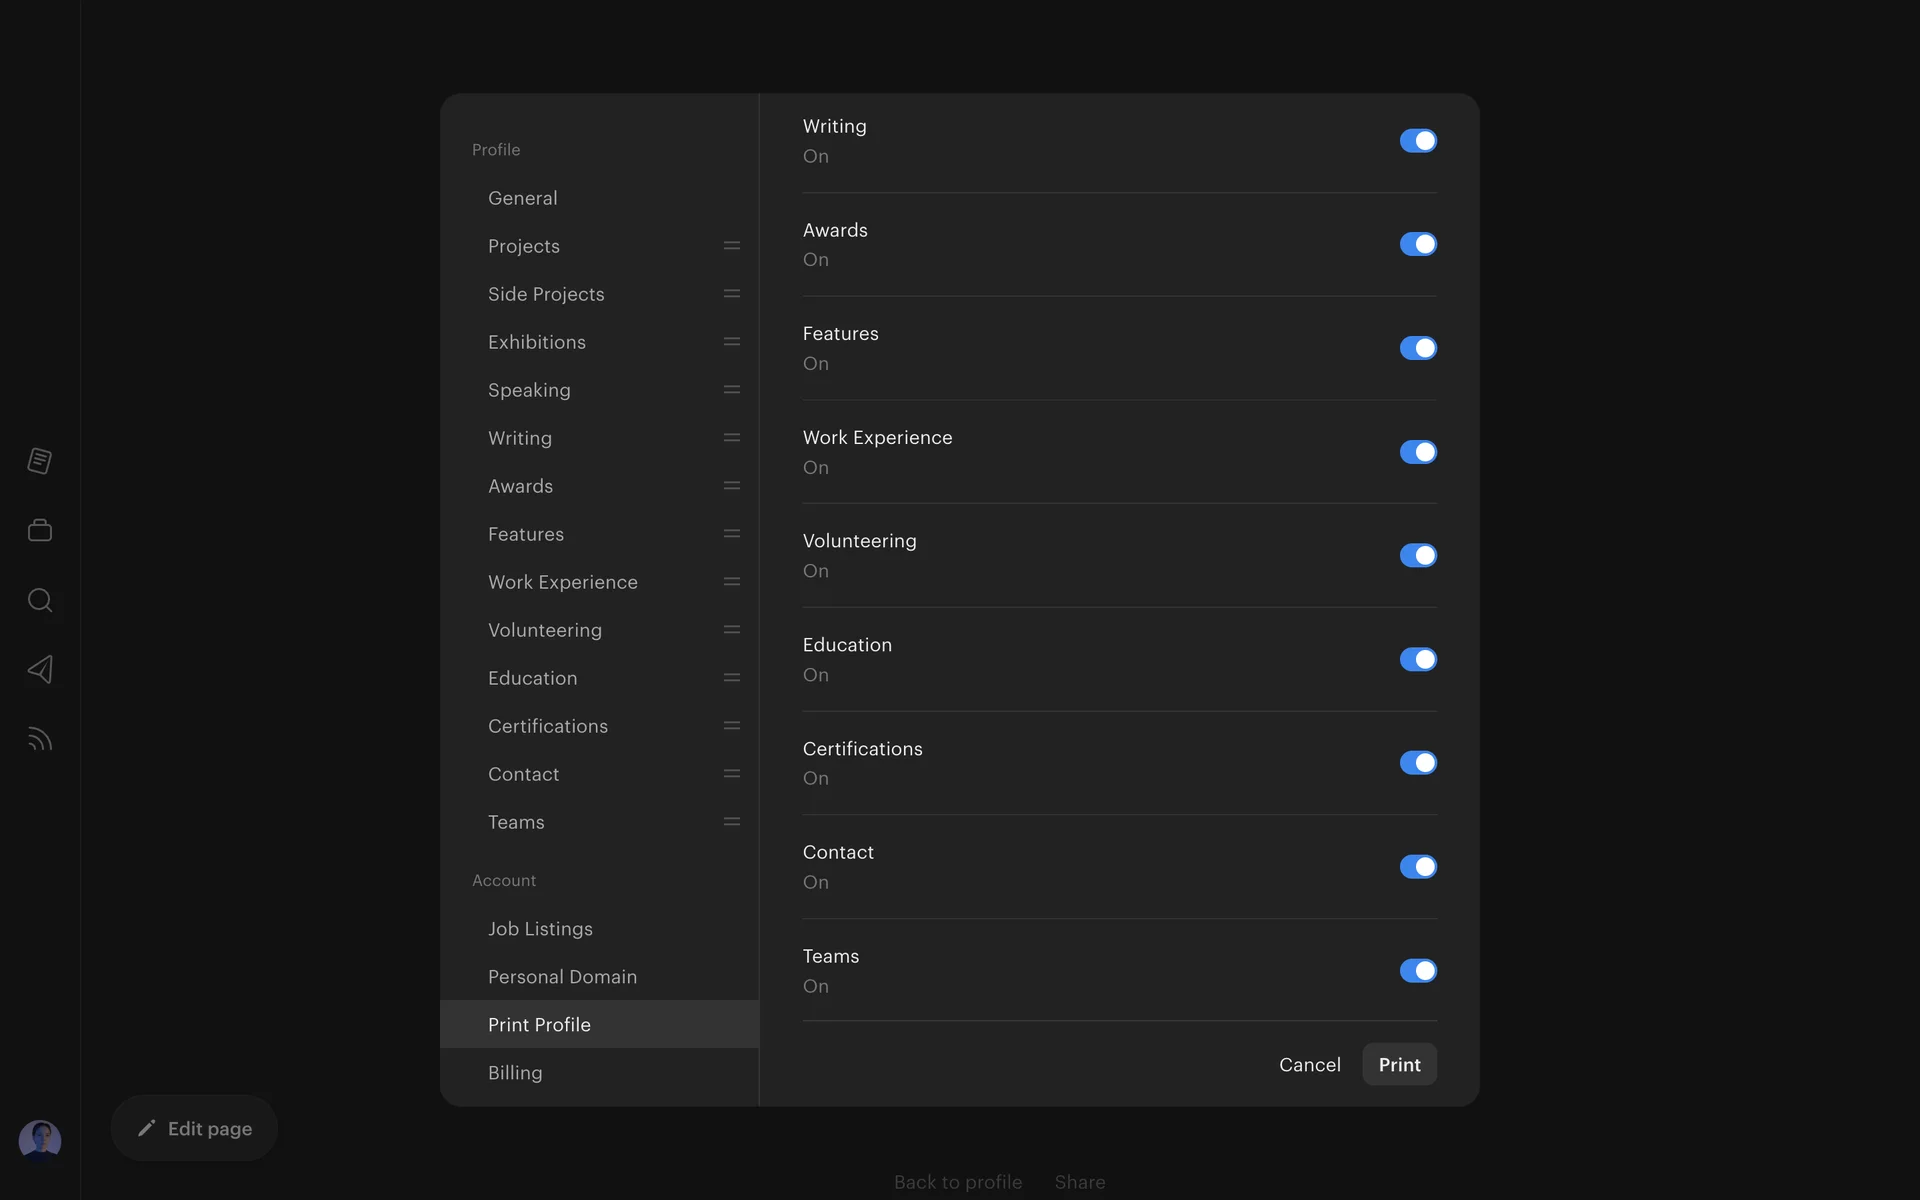Go to Personal Domain settings
Screen dimensions: 1920x1200
pyautogui.click(x=562, y=977)
